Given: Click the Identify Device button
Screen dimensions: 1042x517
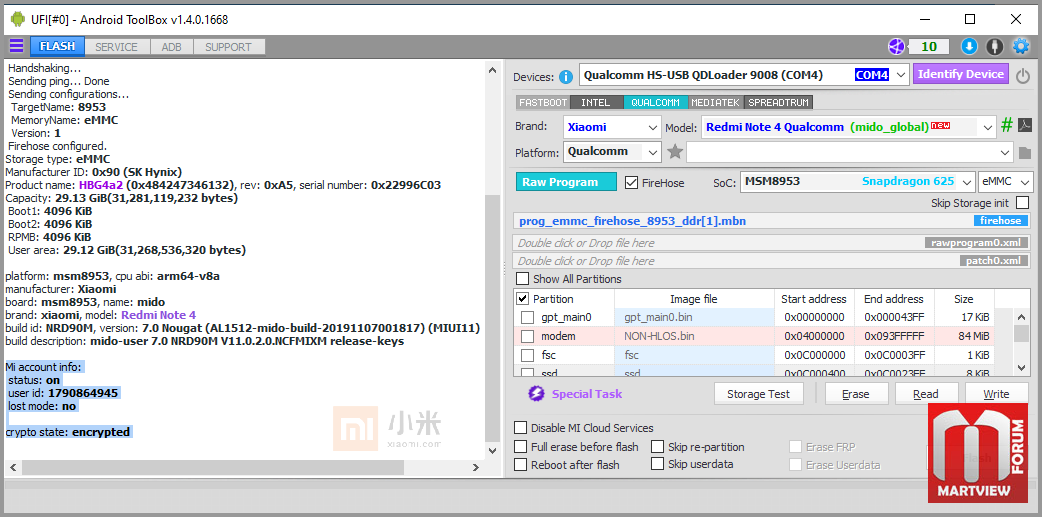Looking at the screenshot, I should 961,74.
